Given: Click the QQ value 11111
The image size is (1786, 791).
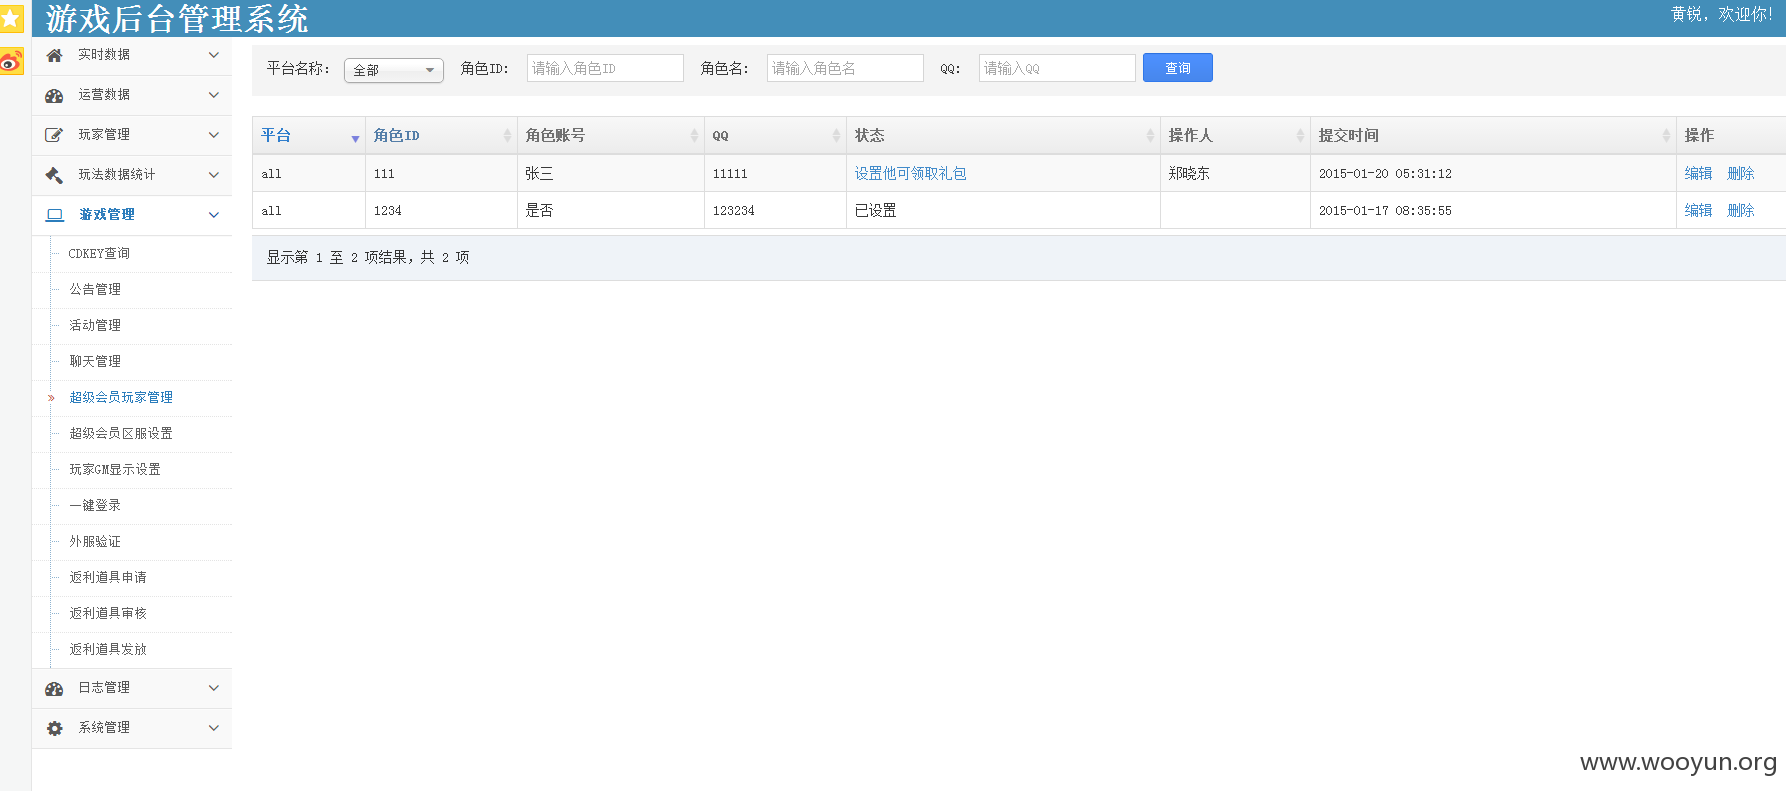Looking at the screenshot, I should click(x=730, y=174).
